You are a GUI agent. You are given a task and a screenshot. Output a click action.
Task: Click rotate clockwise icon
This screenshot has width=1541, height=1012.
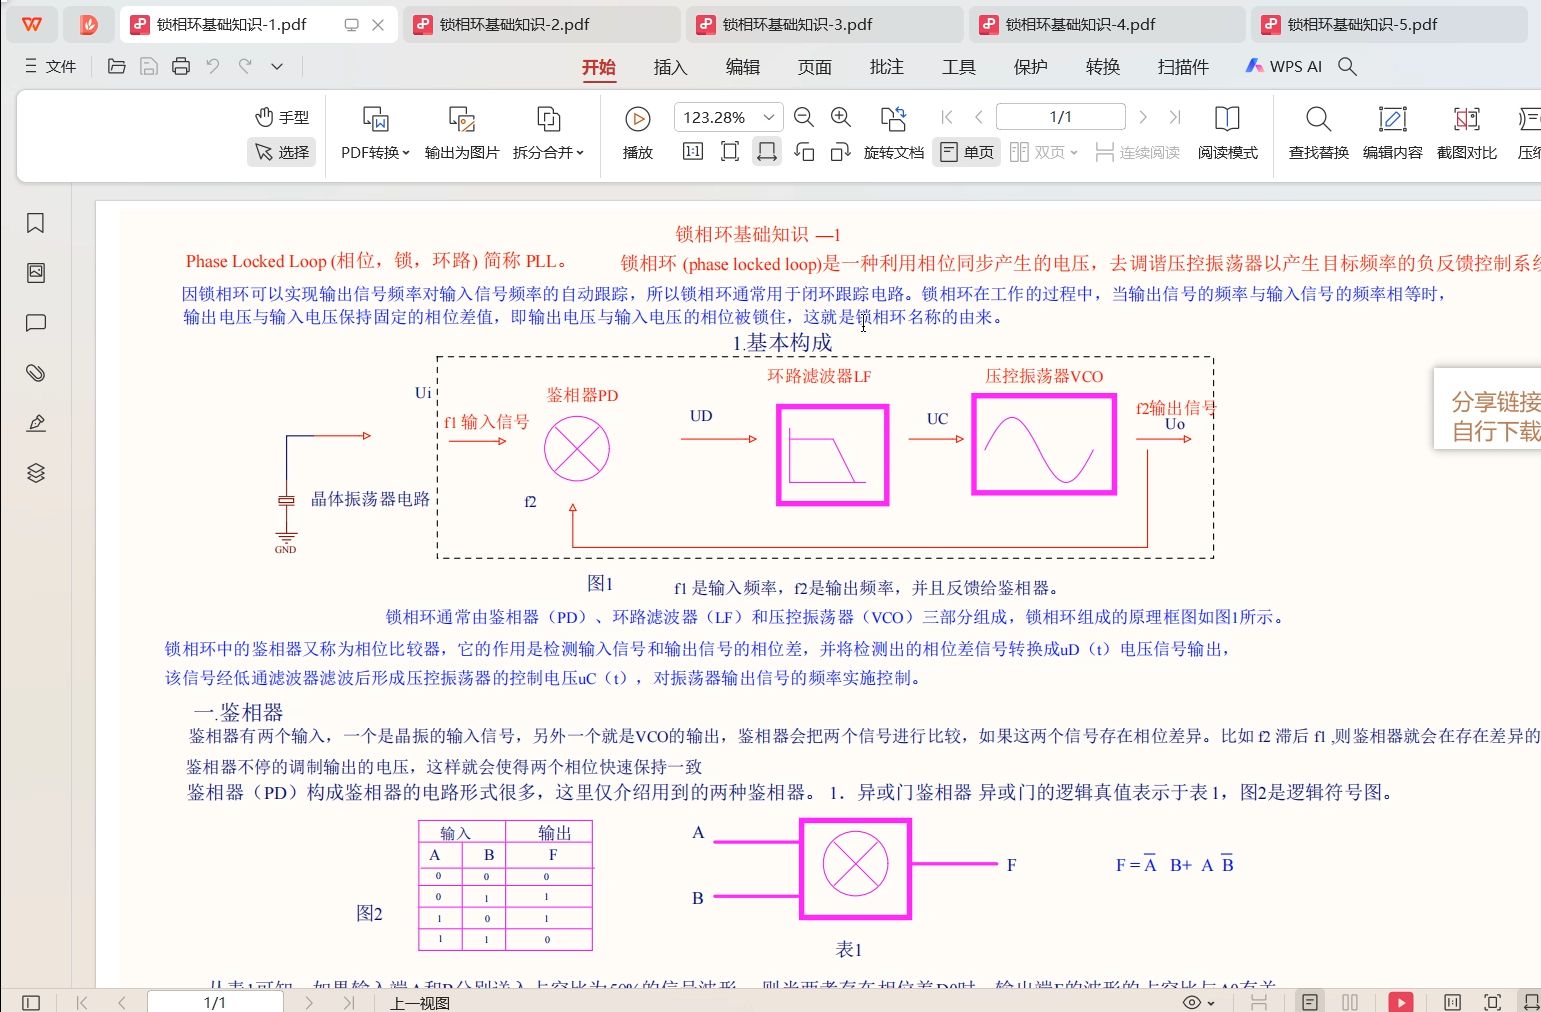(841, 152)
